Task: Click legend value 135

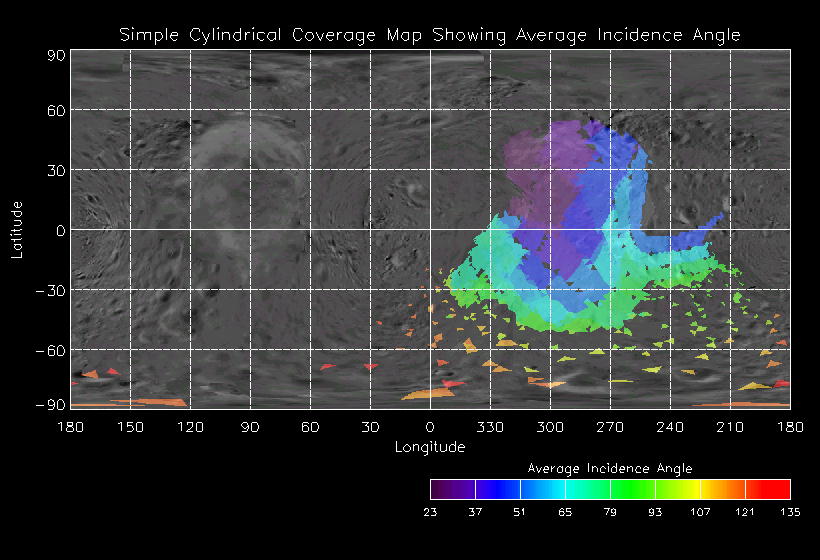Action: (x=790, y=512)
